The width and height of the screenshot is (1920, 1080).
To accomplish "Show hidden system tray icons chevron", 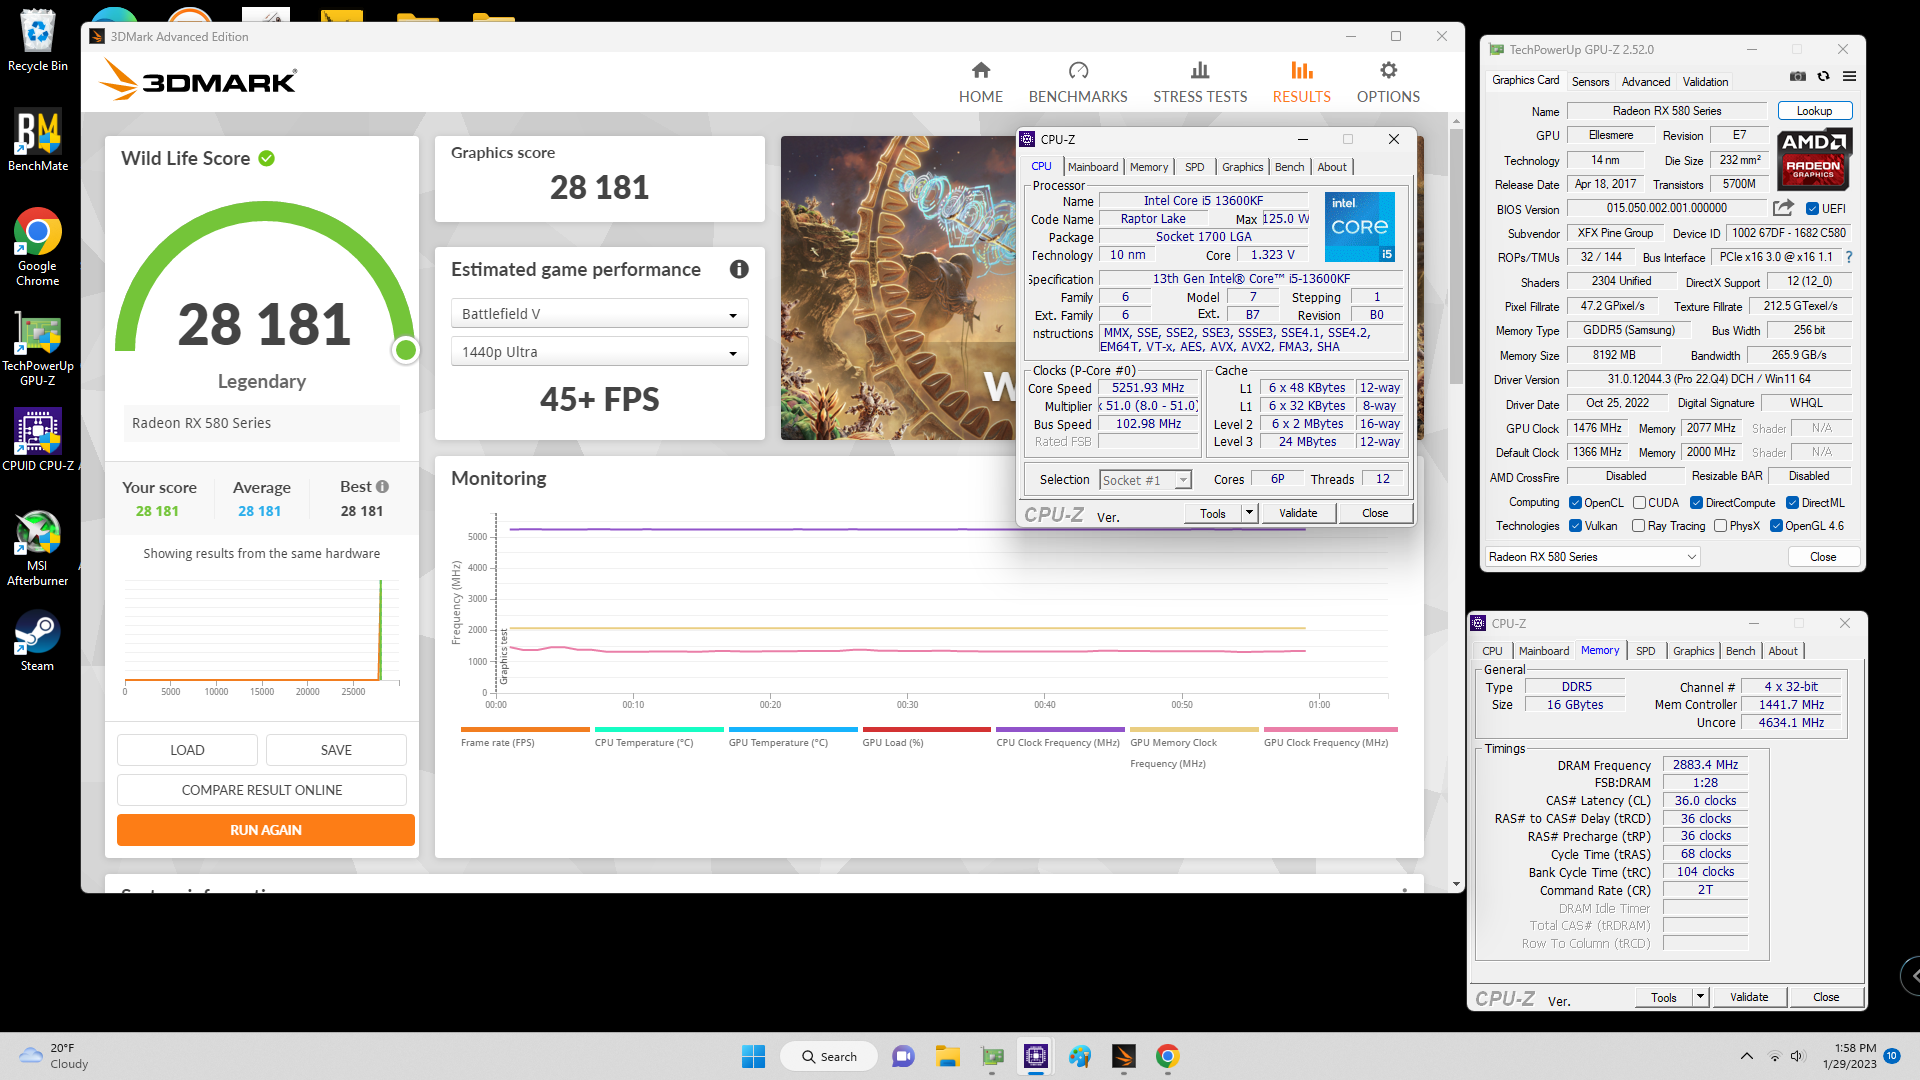I will point(1746,1056).
